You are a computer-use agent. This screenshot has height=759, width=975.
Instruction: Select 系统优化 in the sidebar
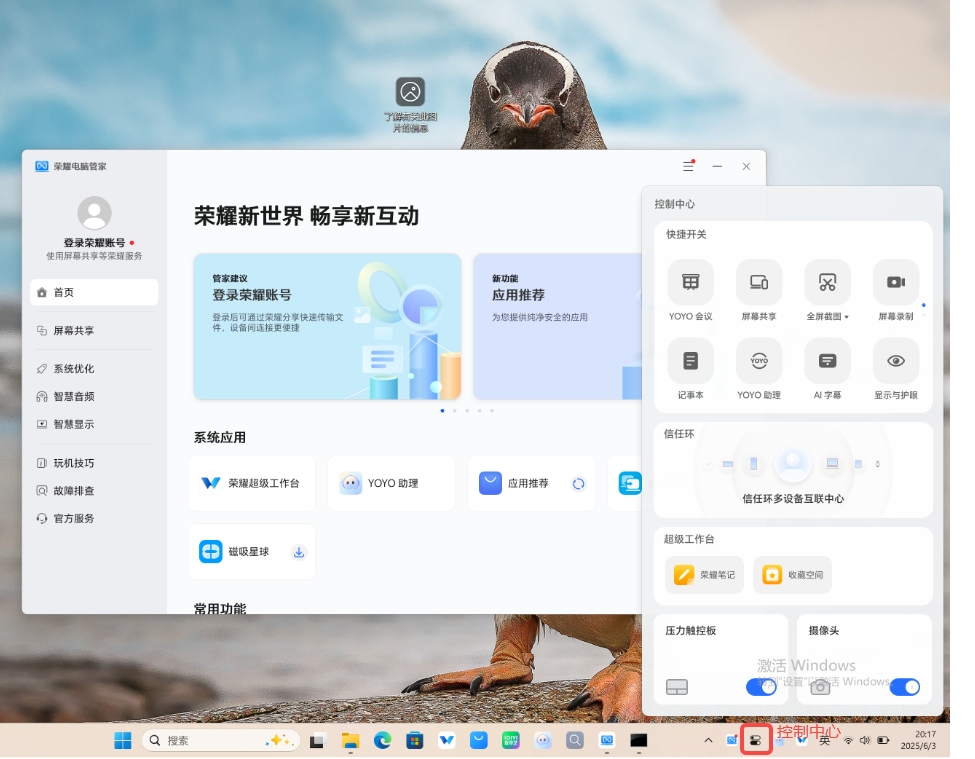click(74, 369)
